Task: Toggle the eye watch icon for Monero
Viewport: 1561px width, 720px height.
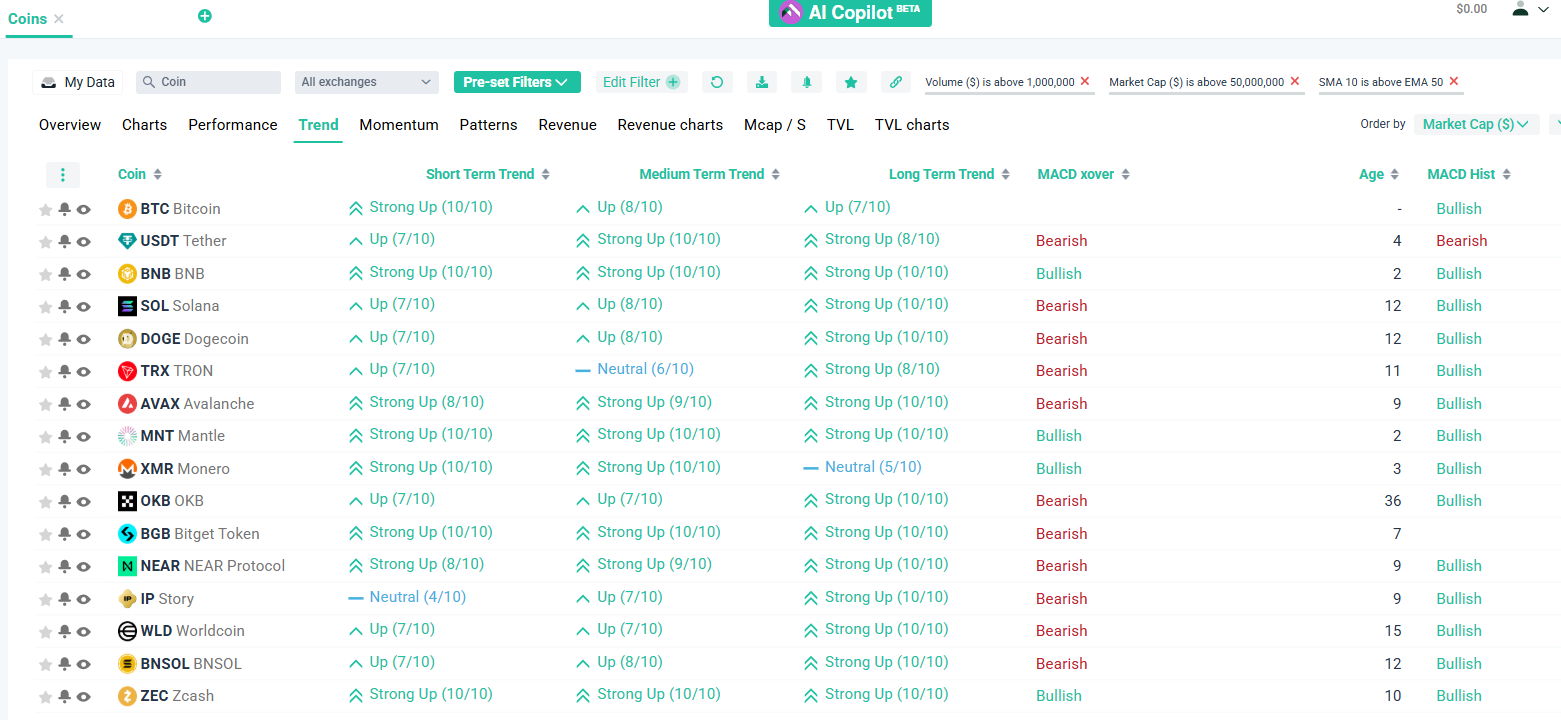Action: [84, 469]
